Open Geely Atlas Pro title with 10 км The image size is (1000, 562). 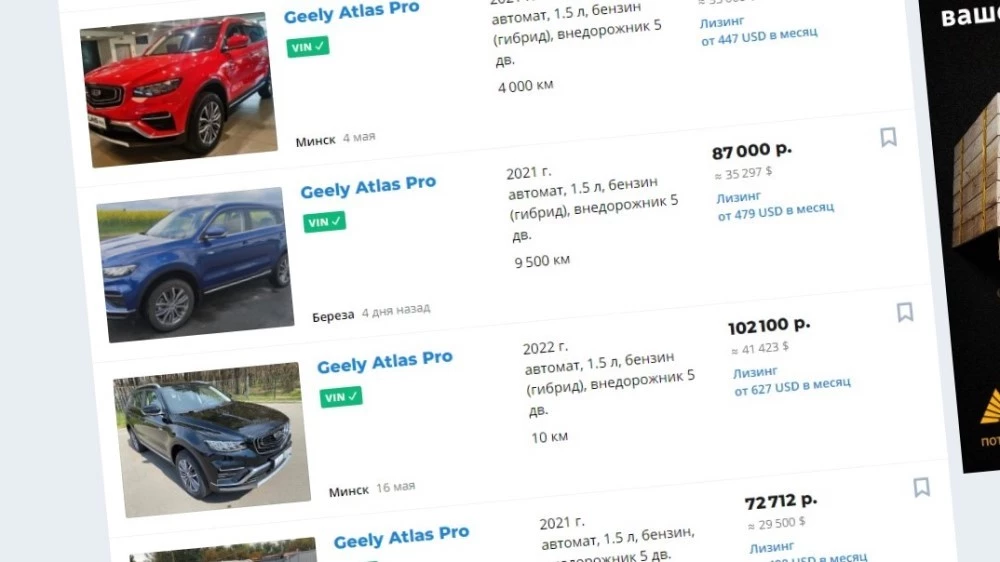point(385,362)
